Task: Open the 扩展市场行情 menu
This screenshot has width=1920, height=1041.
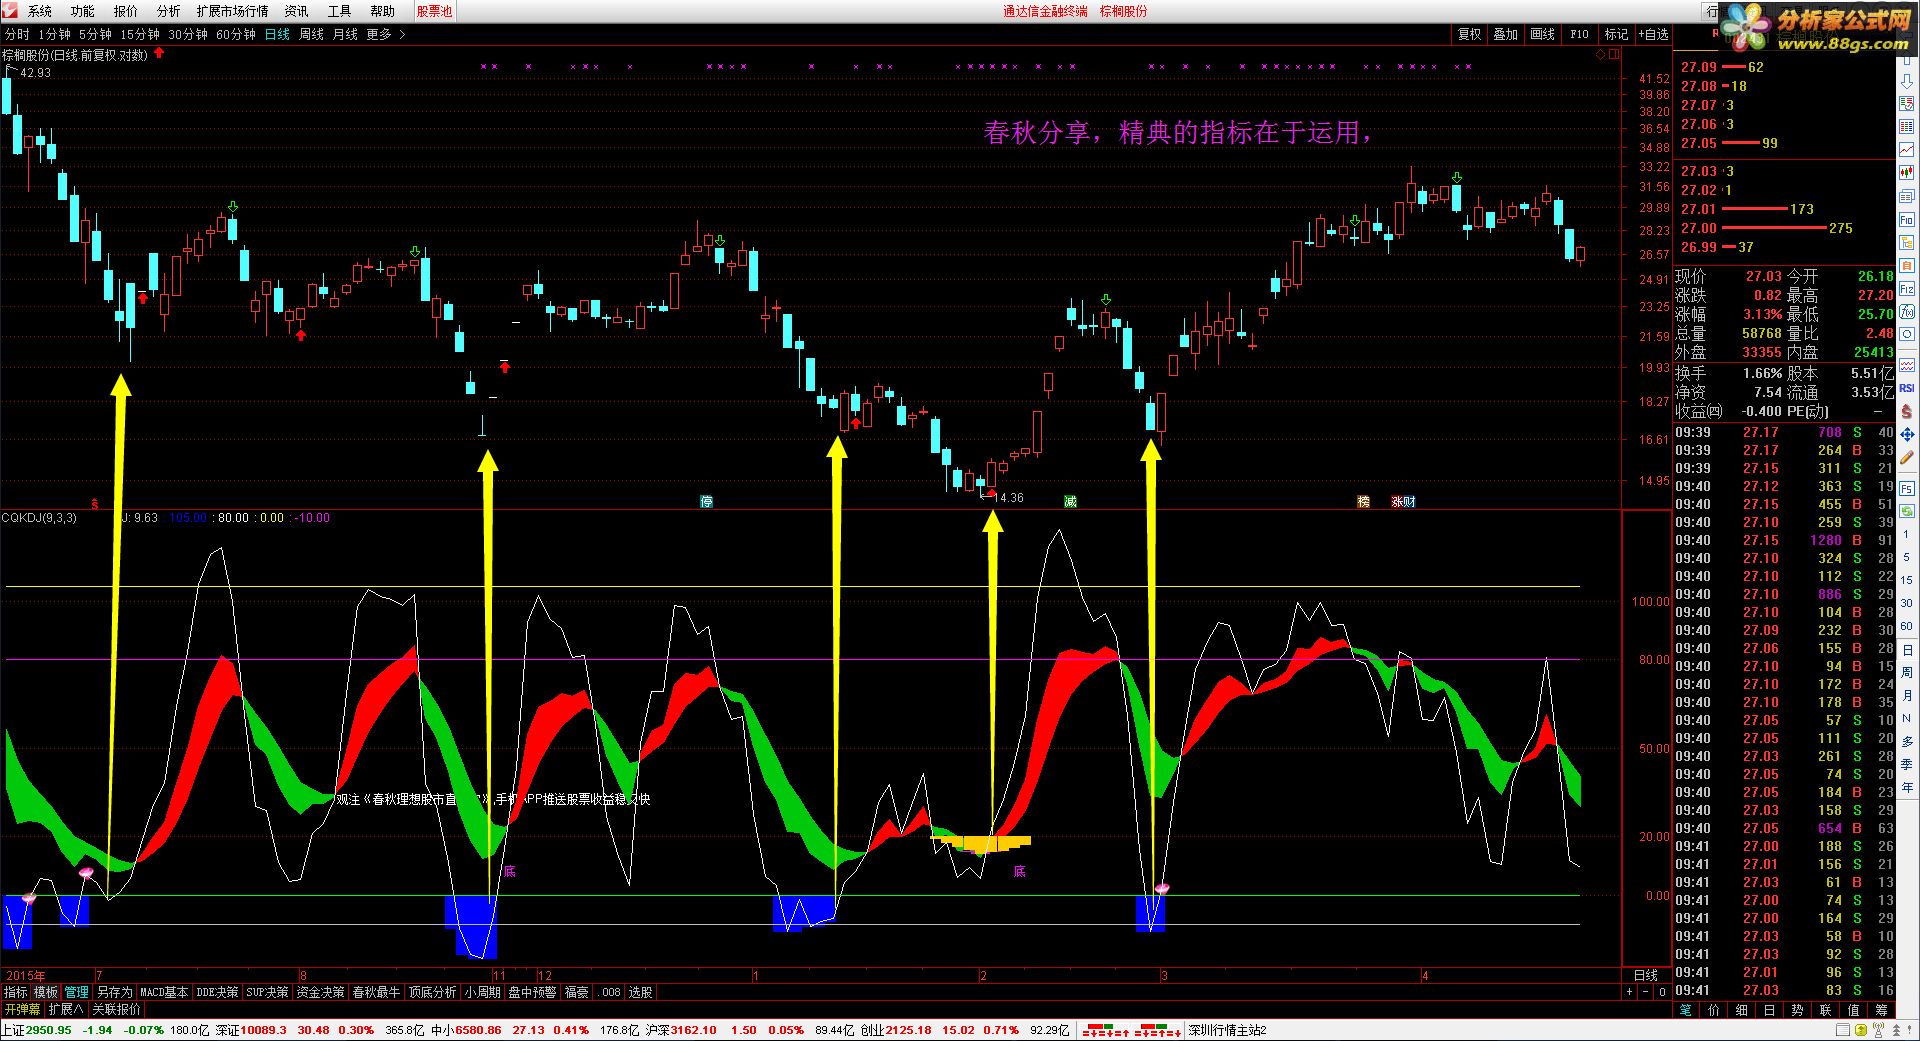Action: click(232, 11)
